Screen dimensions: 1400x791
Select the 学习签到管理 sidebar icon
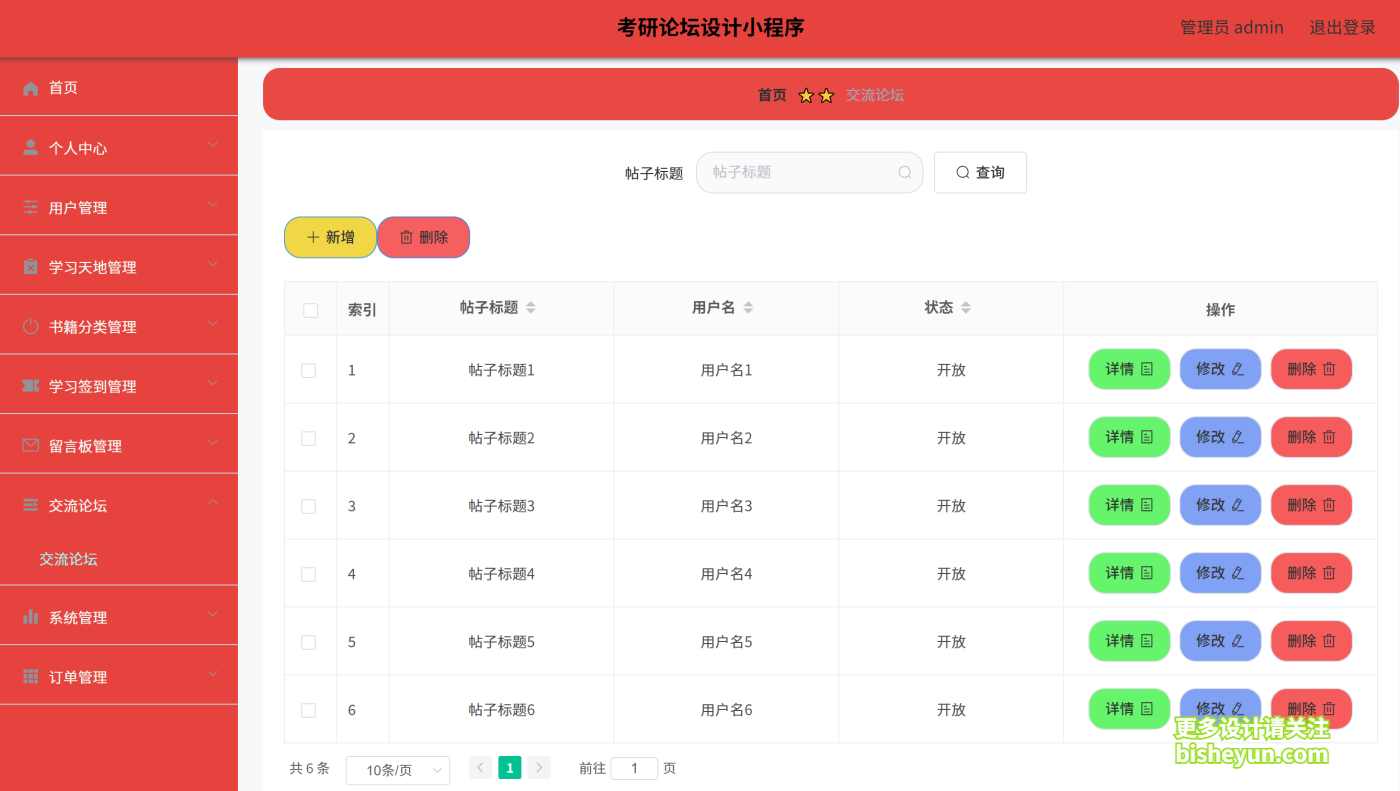point(30,384)
